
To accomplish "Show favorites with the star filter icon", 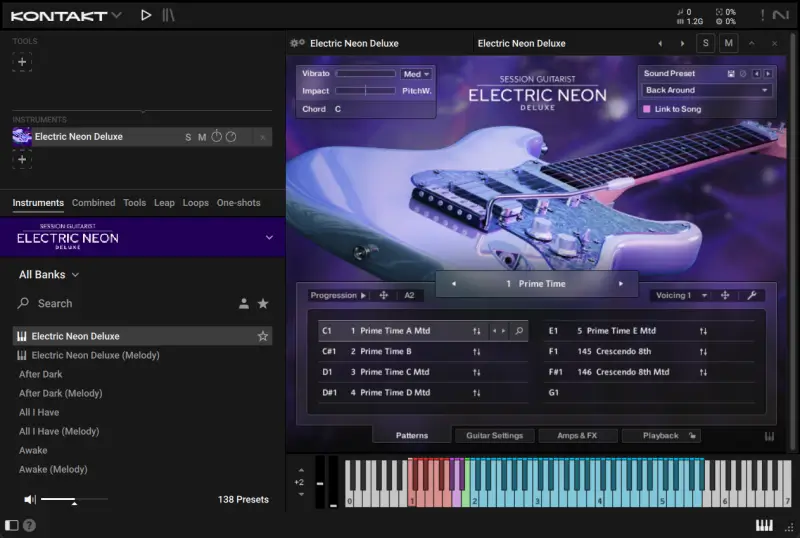I will coord(263,304).
